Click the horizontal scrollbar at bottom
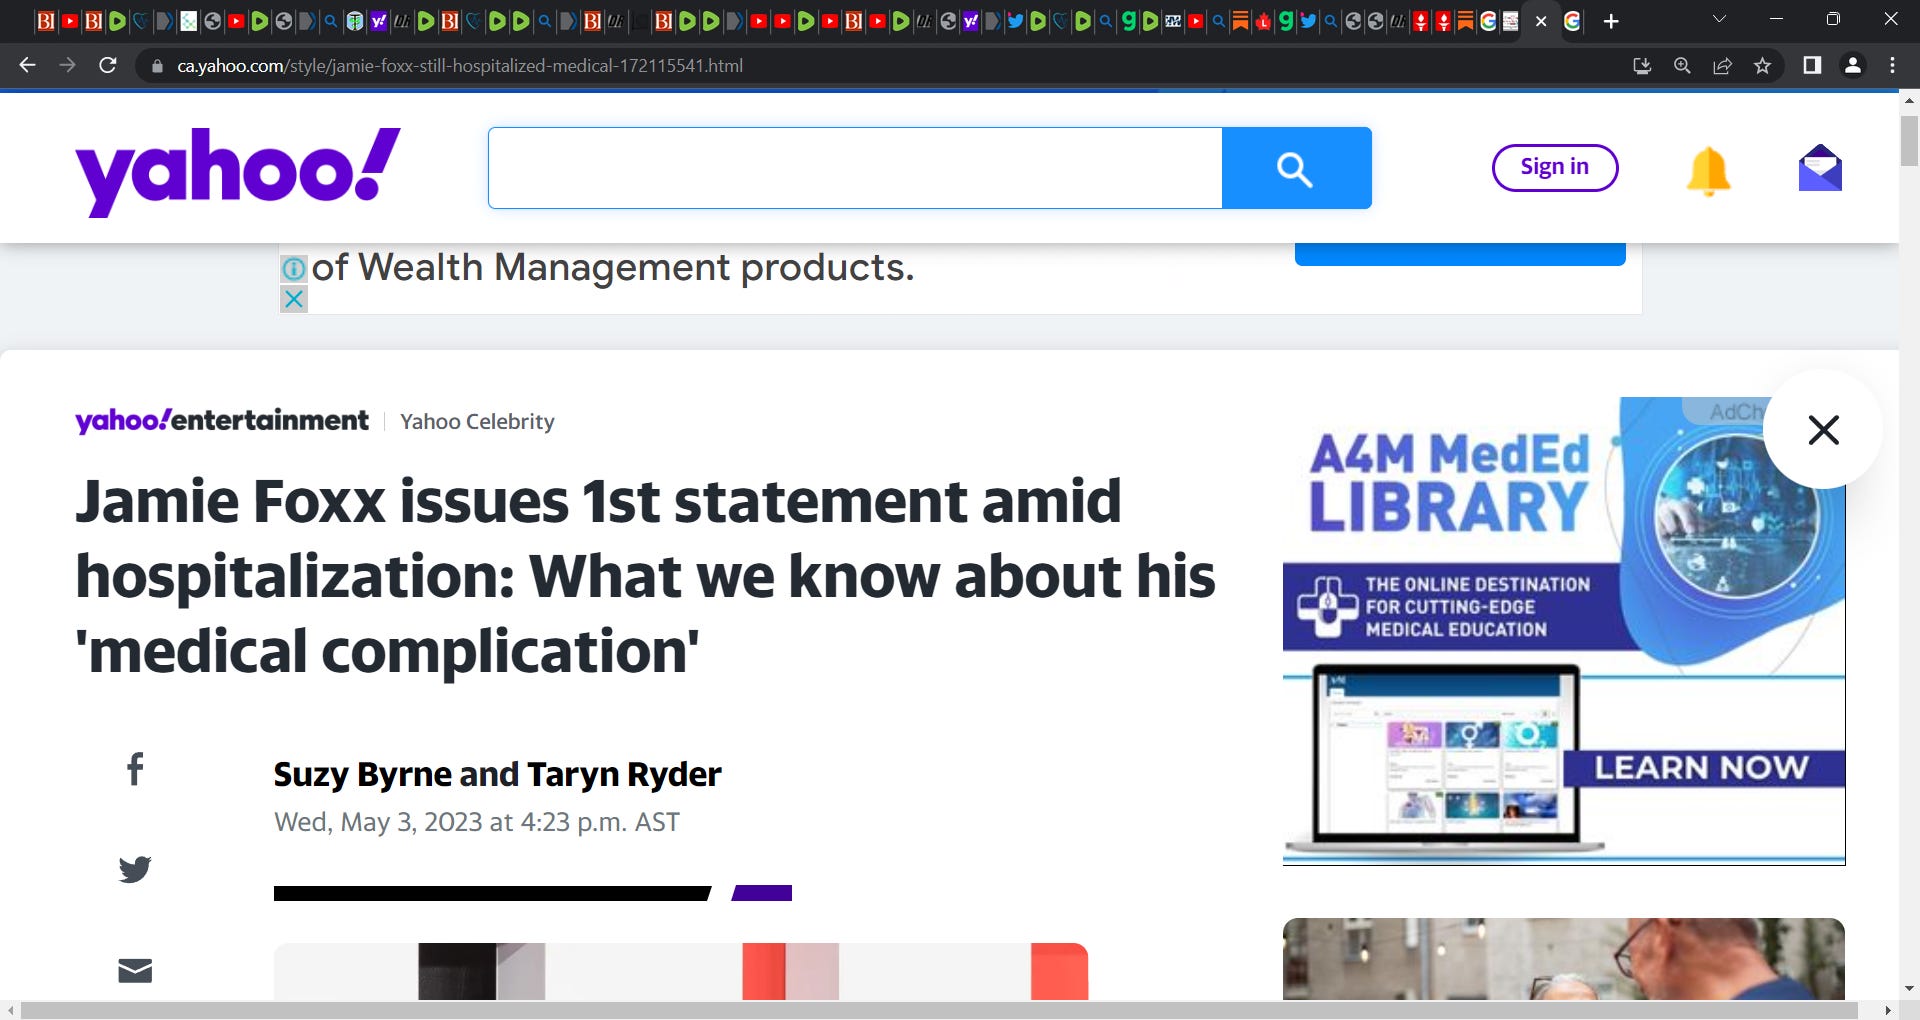1920x1020 pixels. click(938, 1011)
